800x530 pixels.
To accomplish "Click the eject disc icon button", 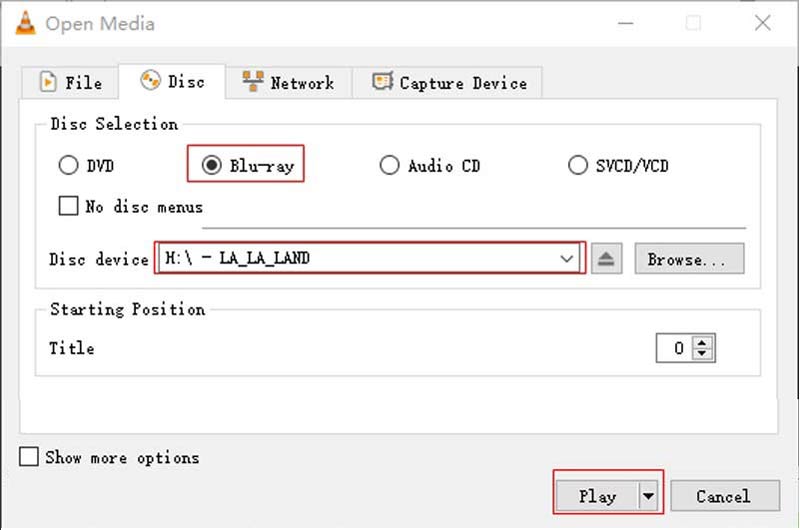I will point(606,259).
